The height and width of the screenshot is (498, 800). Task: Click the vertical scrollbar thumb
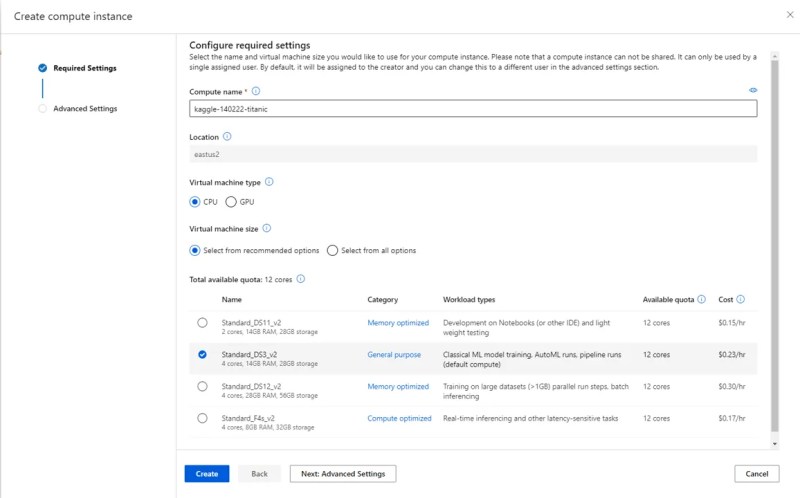click(x=774, y=245)
